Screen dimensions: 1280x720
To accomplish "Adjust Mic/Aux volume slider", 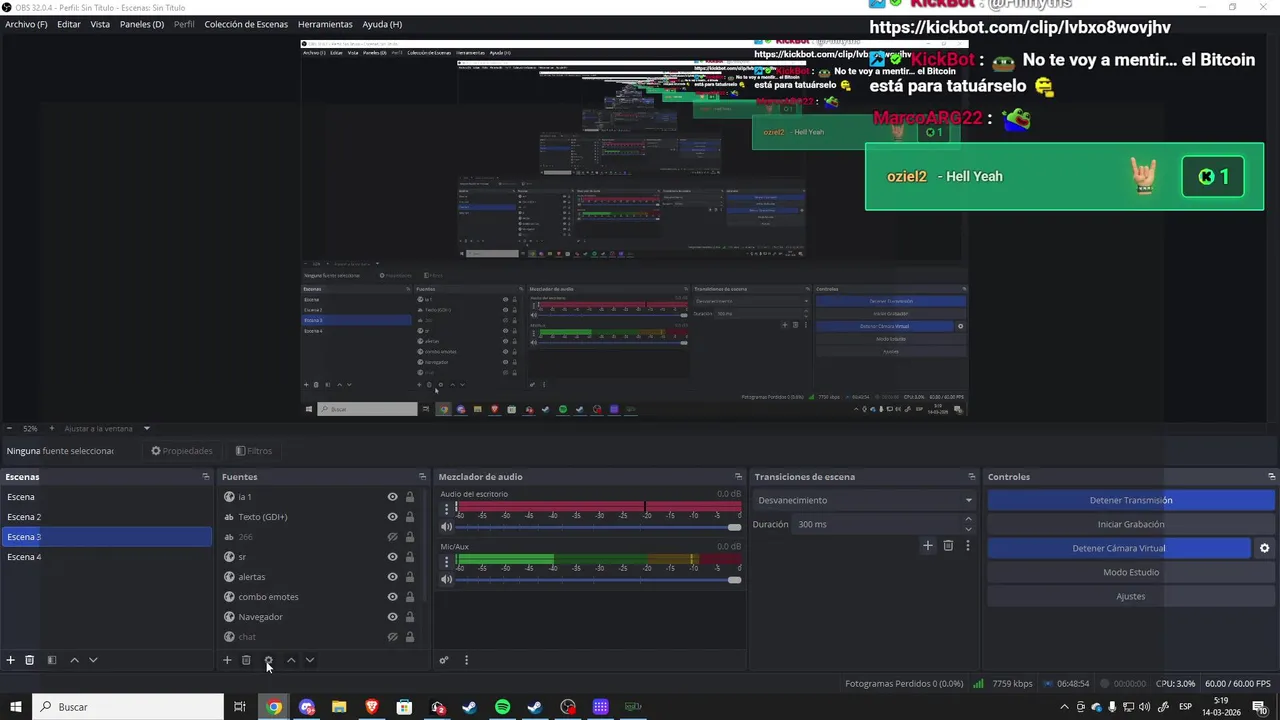I will tap(596, 580).
